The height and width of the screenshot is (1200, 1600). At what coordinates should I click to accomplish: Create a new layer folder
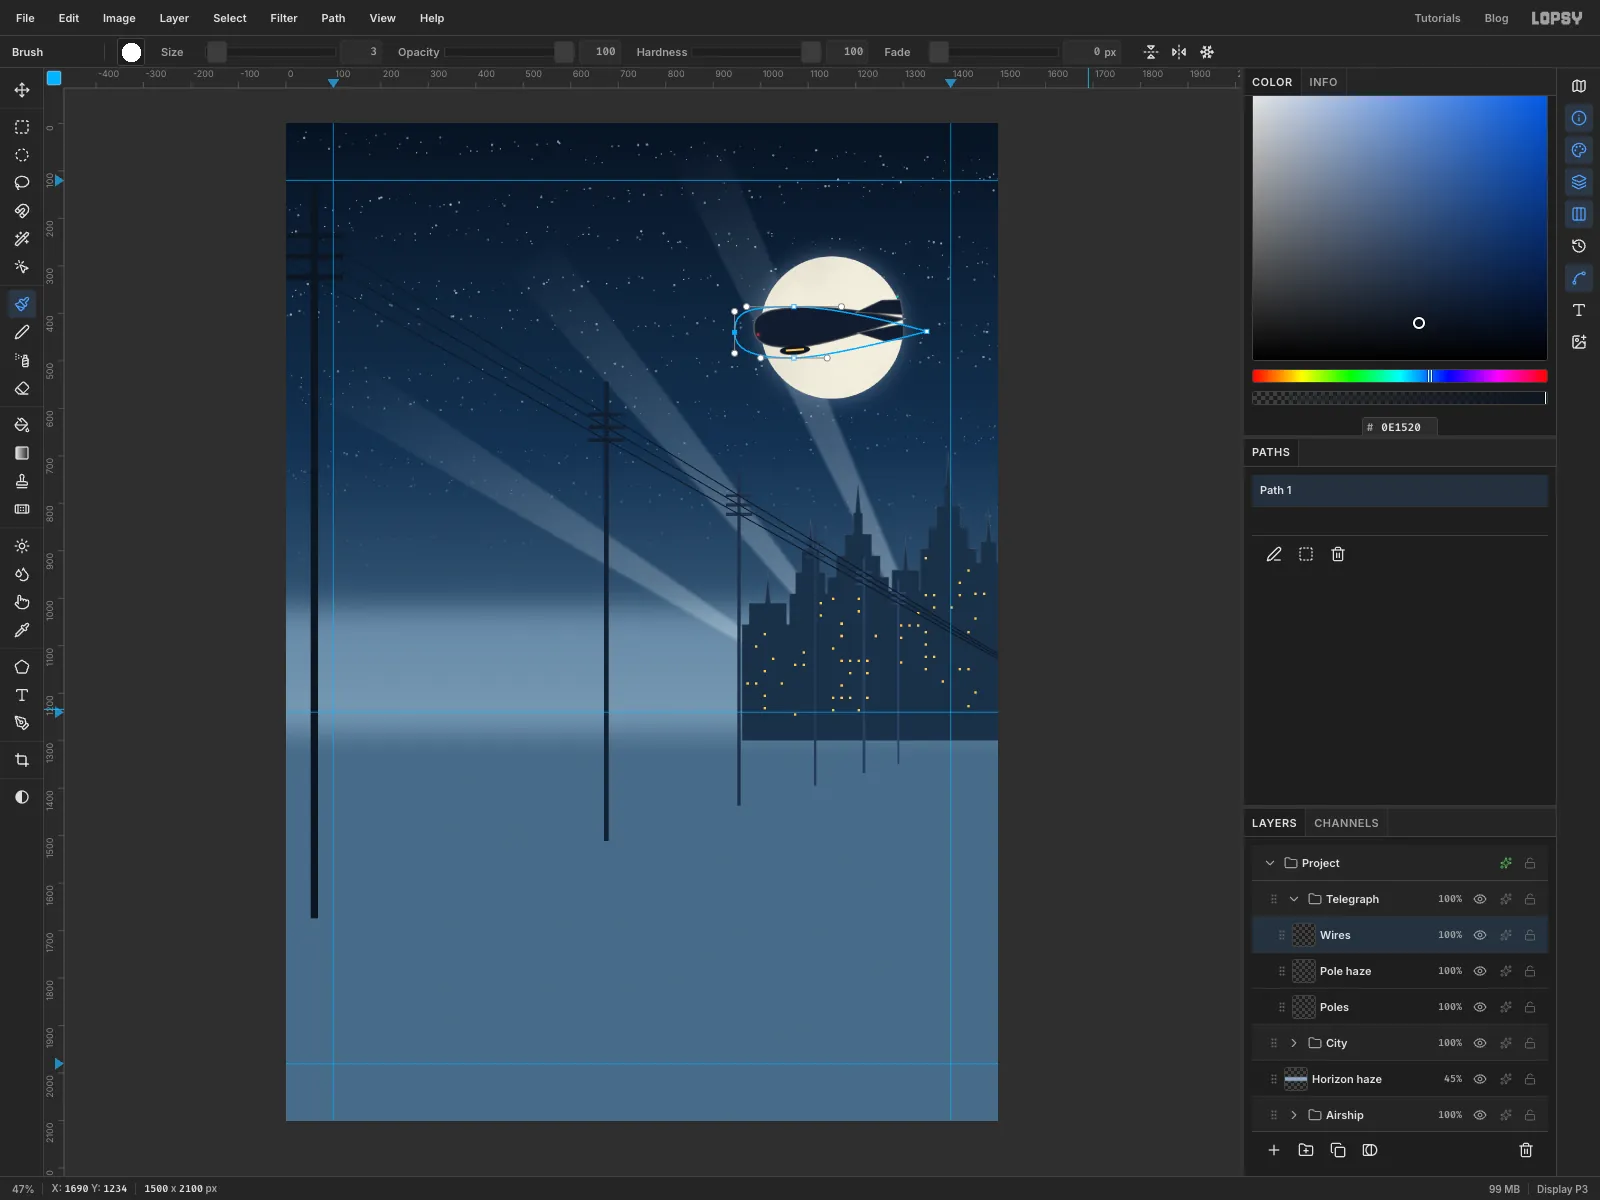1306,1150
